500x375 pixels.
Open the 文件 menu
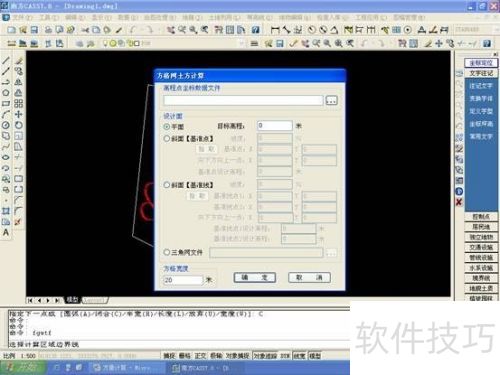pos(22,17)
